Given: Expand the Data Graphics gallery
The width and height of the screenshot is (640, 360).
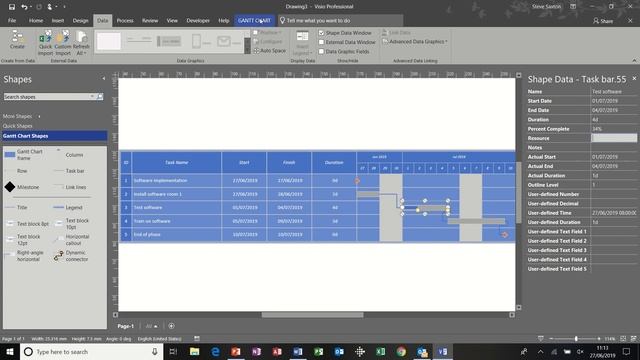Looking at the screenshot, I should click(x=247, y=51).
